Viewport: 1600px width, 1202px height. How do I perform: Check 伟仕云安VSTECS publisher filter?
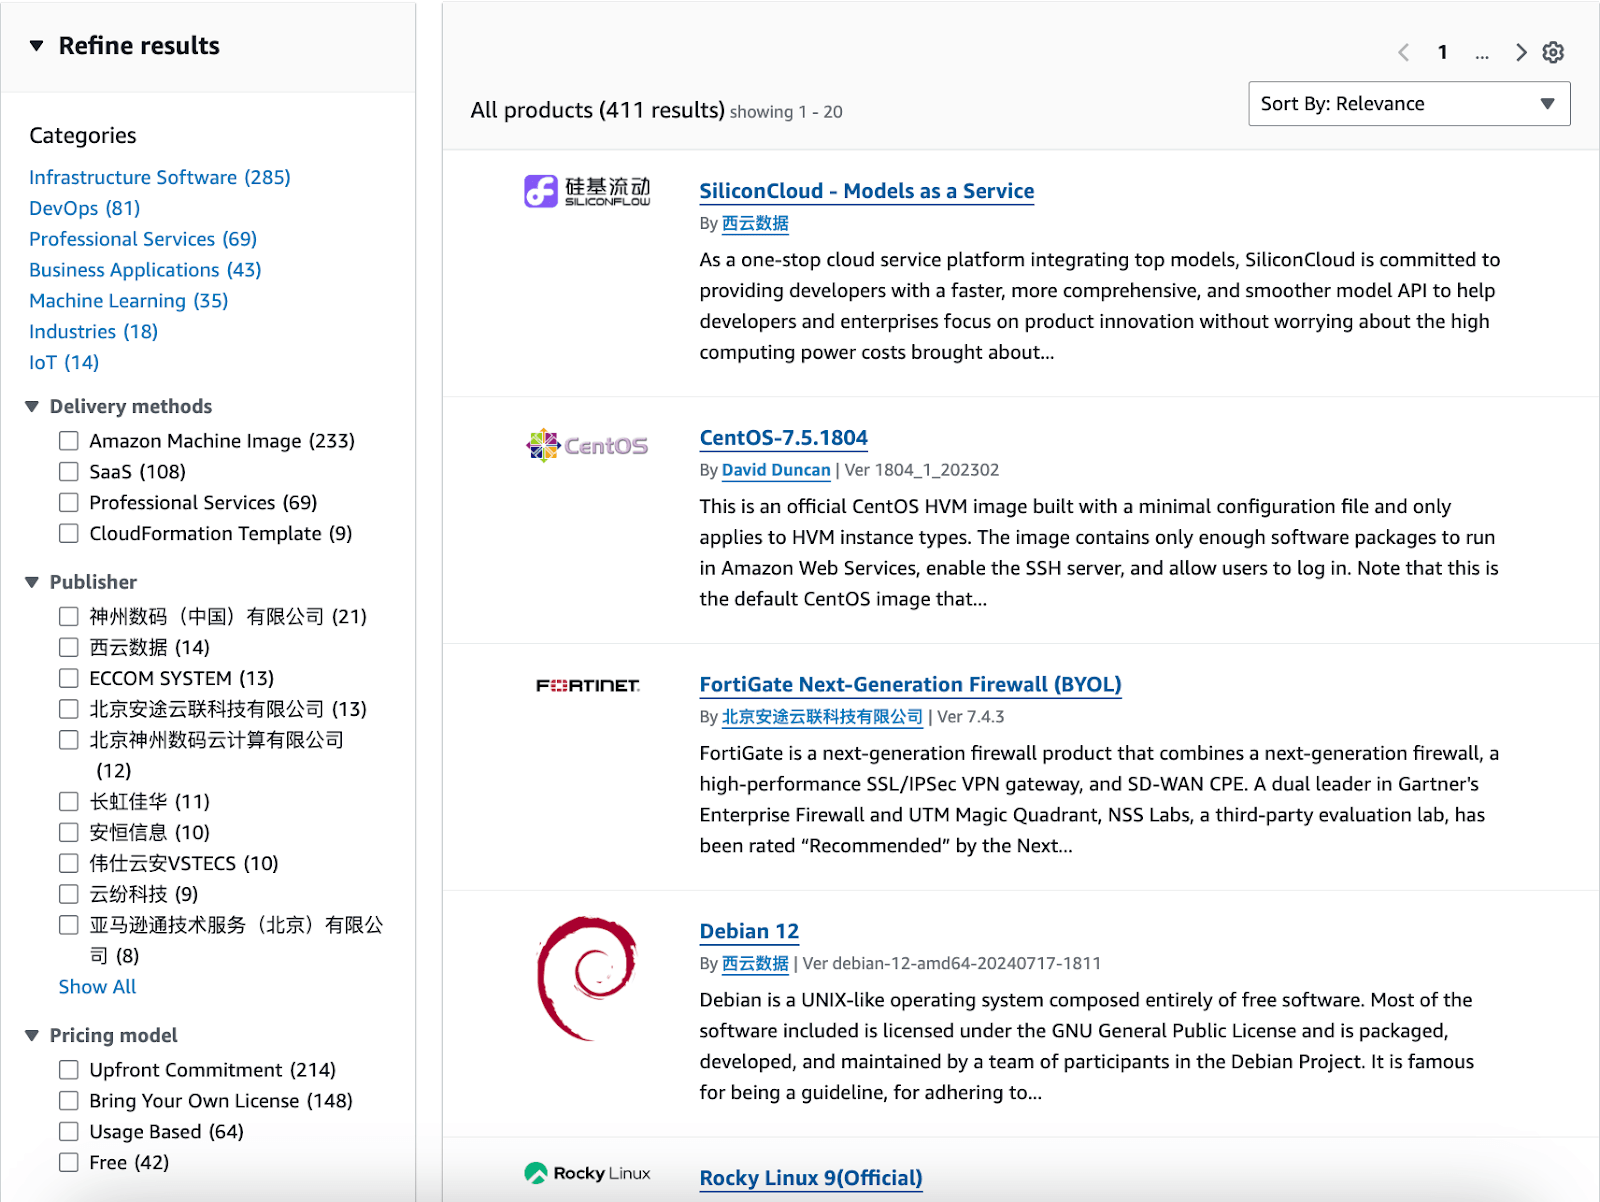(x=69, y=863)
